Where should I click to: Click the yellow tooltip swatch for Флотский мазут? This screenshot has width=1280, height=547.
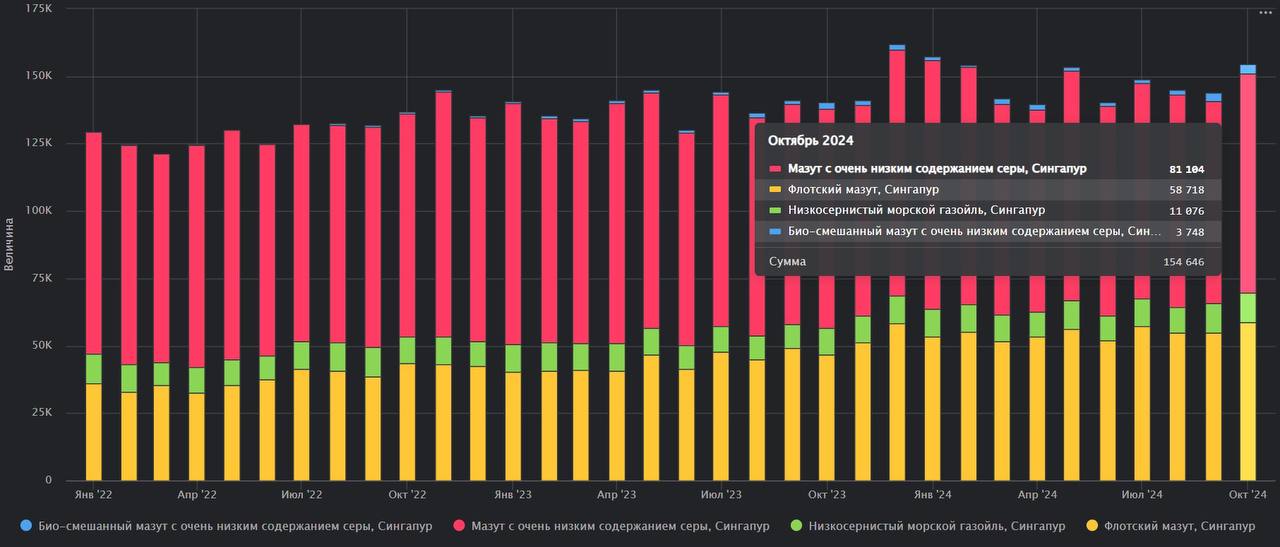point(774,190)
